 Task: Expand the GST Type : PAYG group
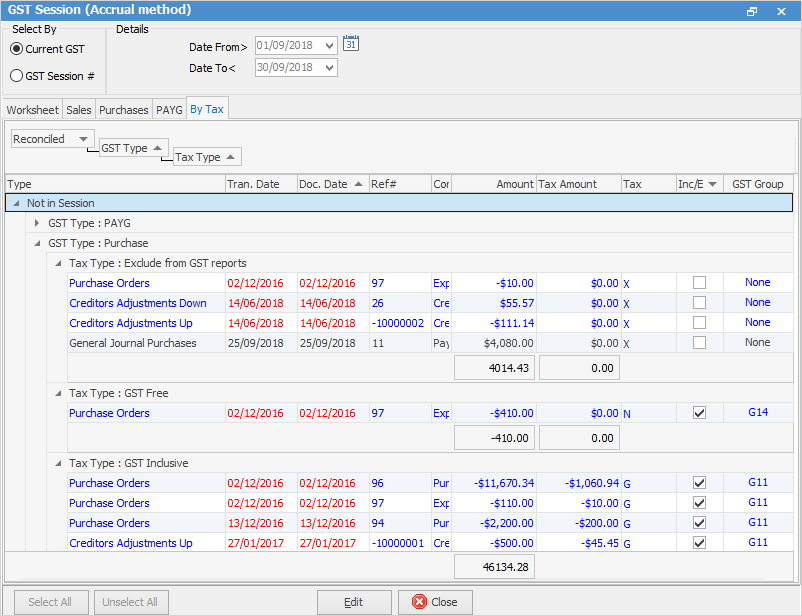(x=37, y=223)
